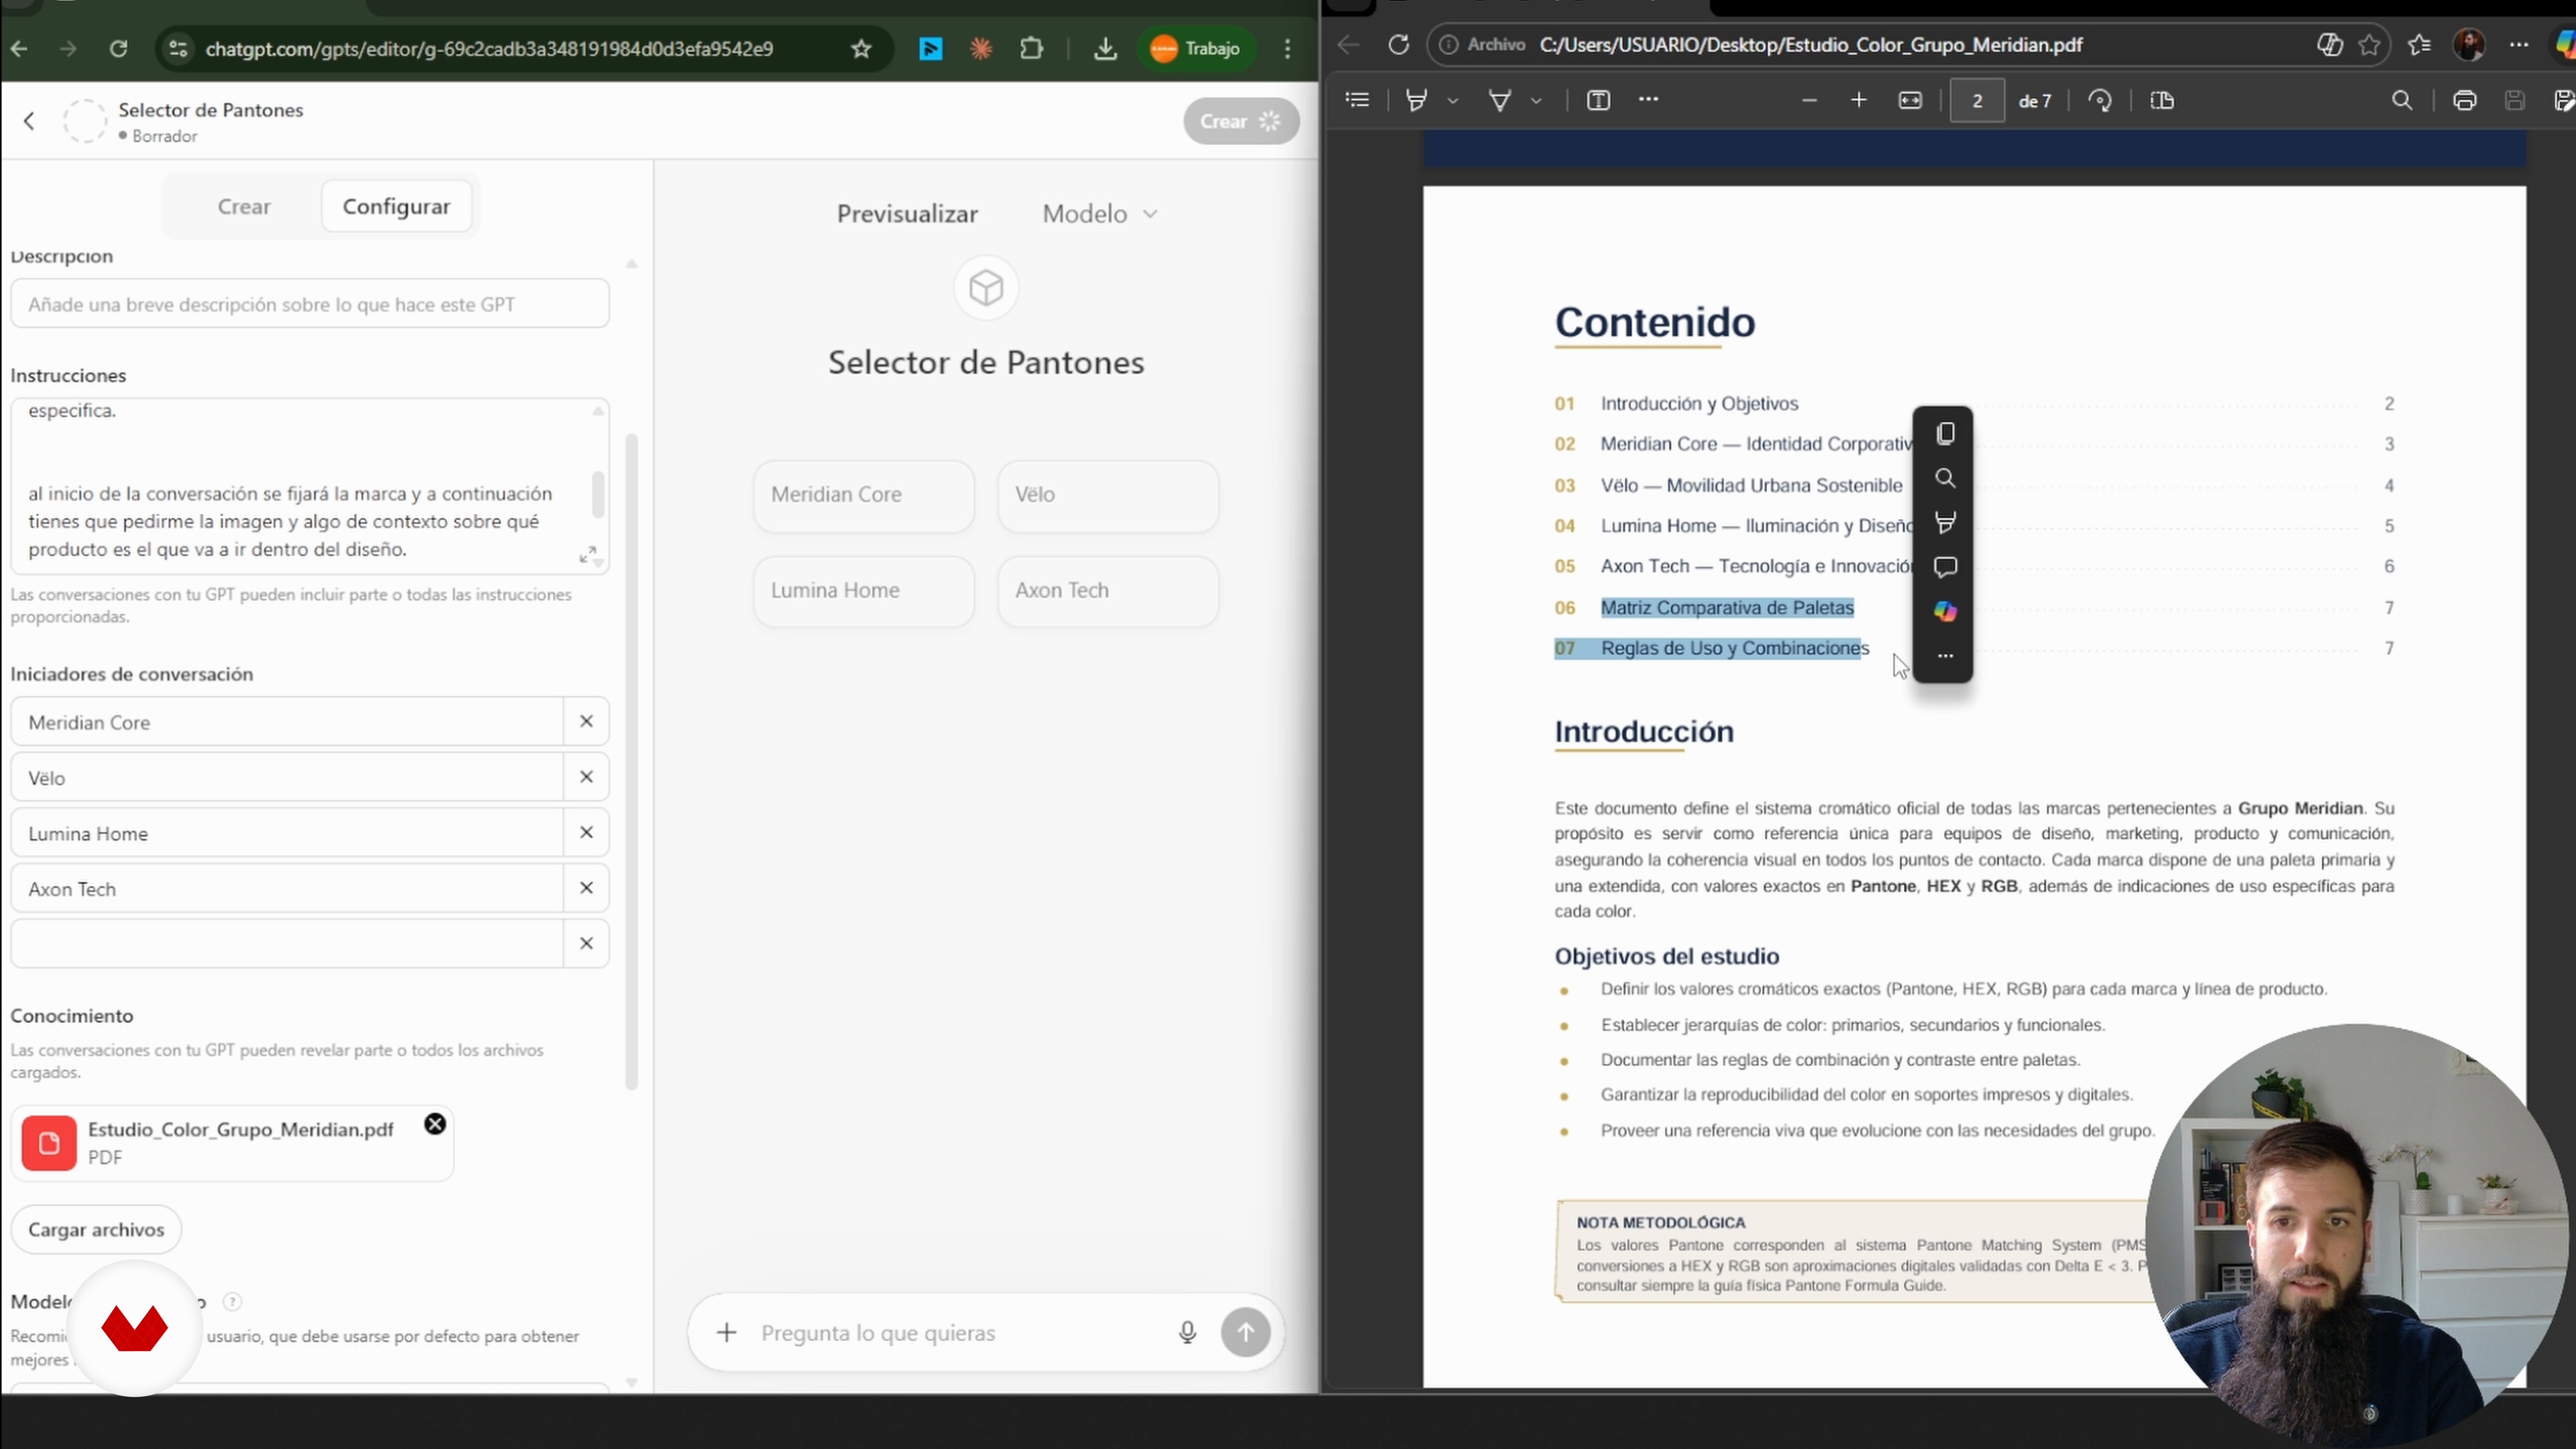Search selected text from popup toolbar
This screenshot has height=1449, width=2576.
click(1944, 478)
